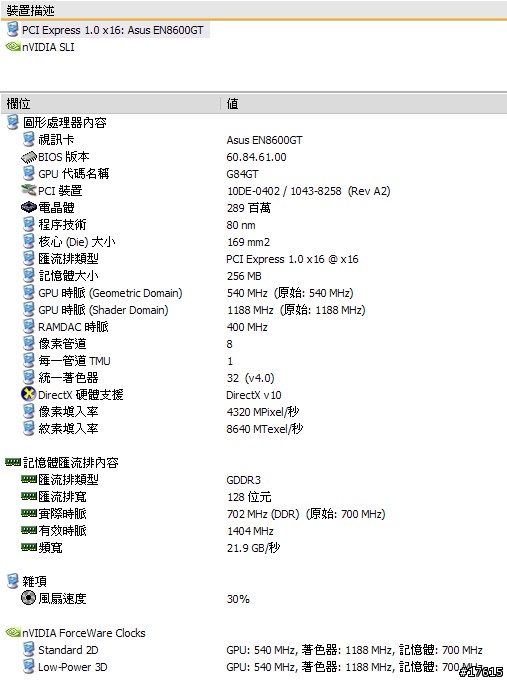Image resolution: width=507 pixels, height=680 pixels.
Task: Click the memory icon beside 有效時脈
Action: pyautogui.click(x=29, y=530)
